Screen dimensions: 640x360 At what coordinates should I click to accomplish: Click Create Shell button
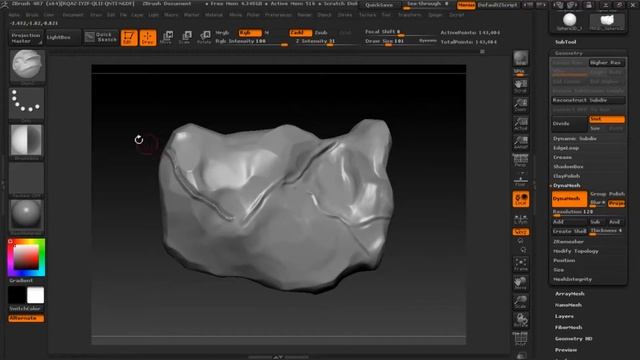(569, 231)
